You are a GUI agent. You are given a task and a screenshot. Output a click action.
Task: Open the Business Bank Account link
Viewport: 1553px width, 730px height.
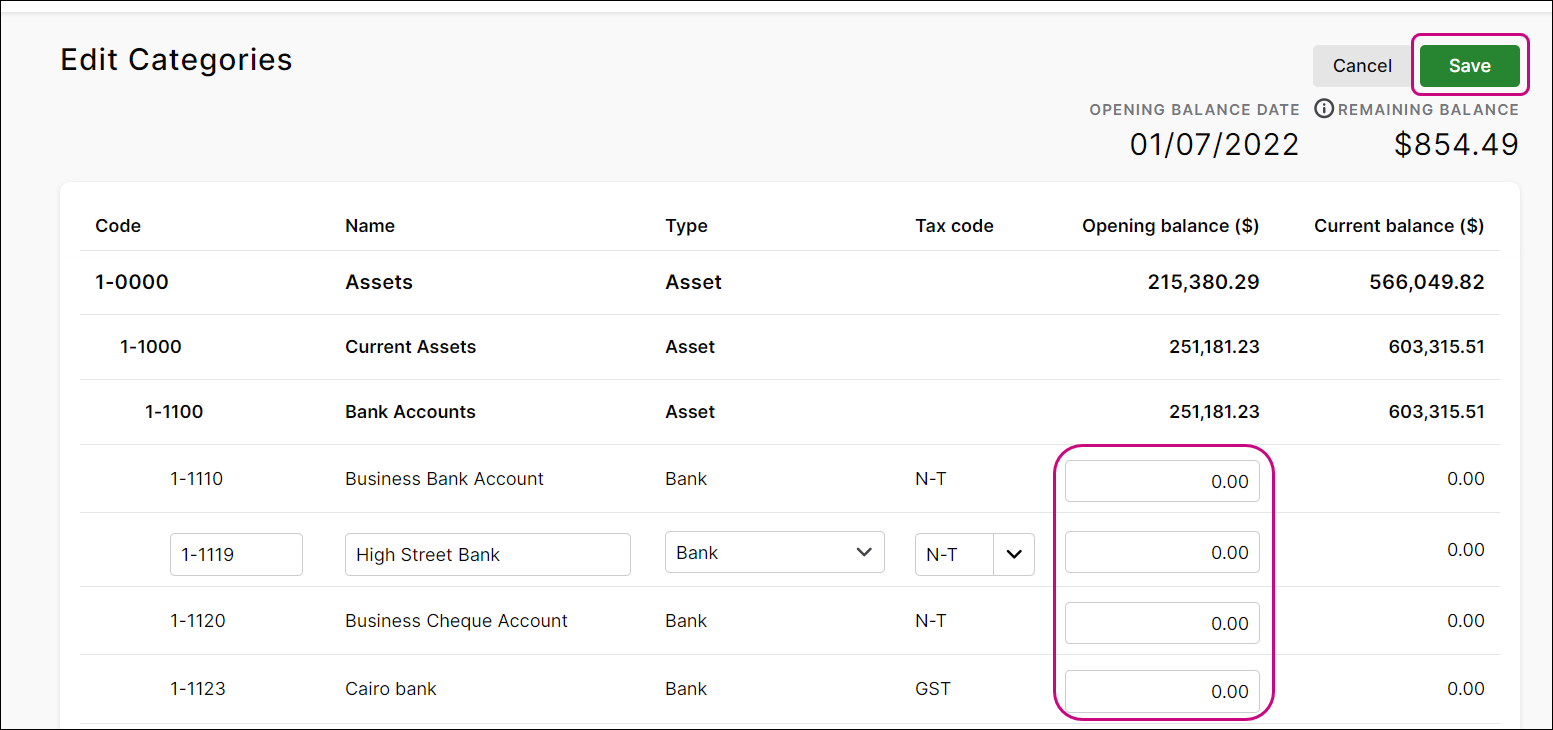(x=444, y=478)
